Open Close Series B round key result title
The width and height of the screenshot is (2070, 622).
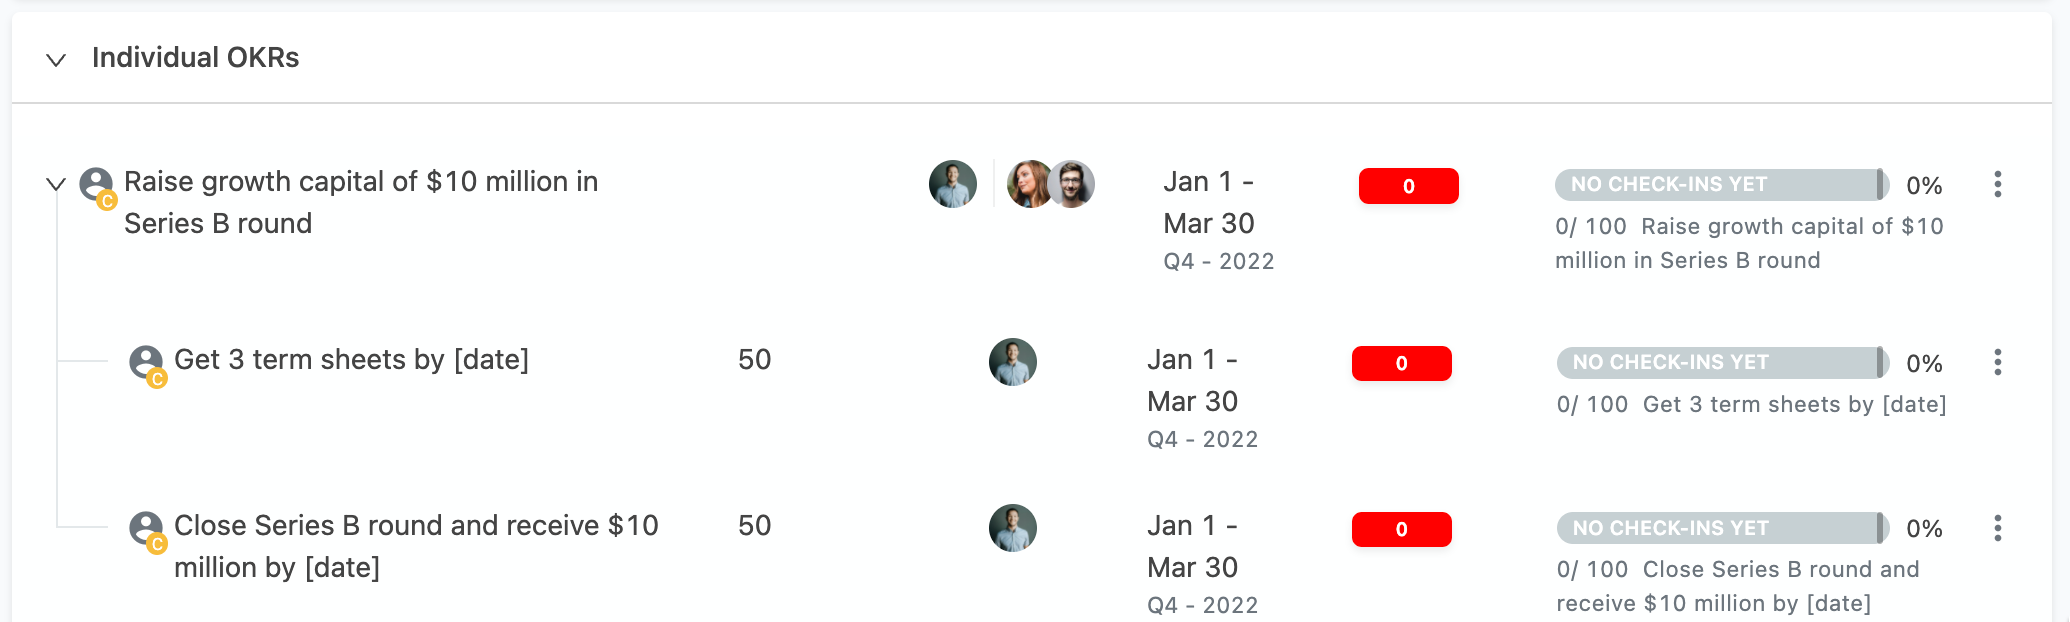[x=416, y=546]
